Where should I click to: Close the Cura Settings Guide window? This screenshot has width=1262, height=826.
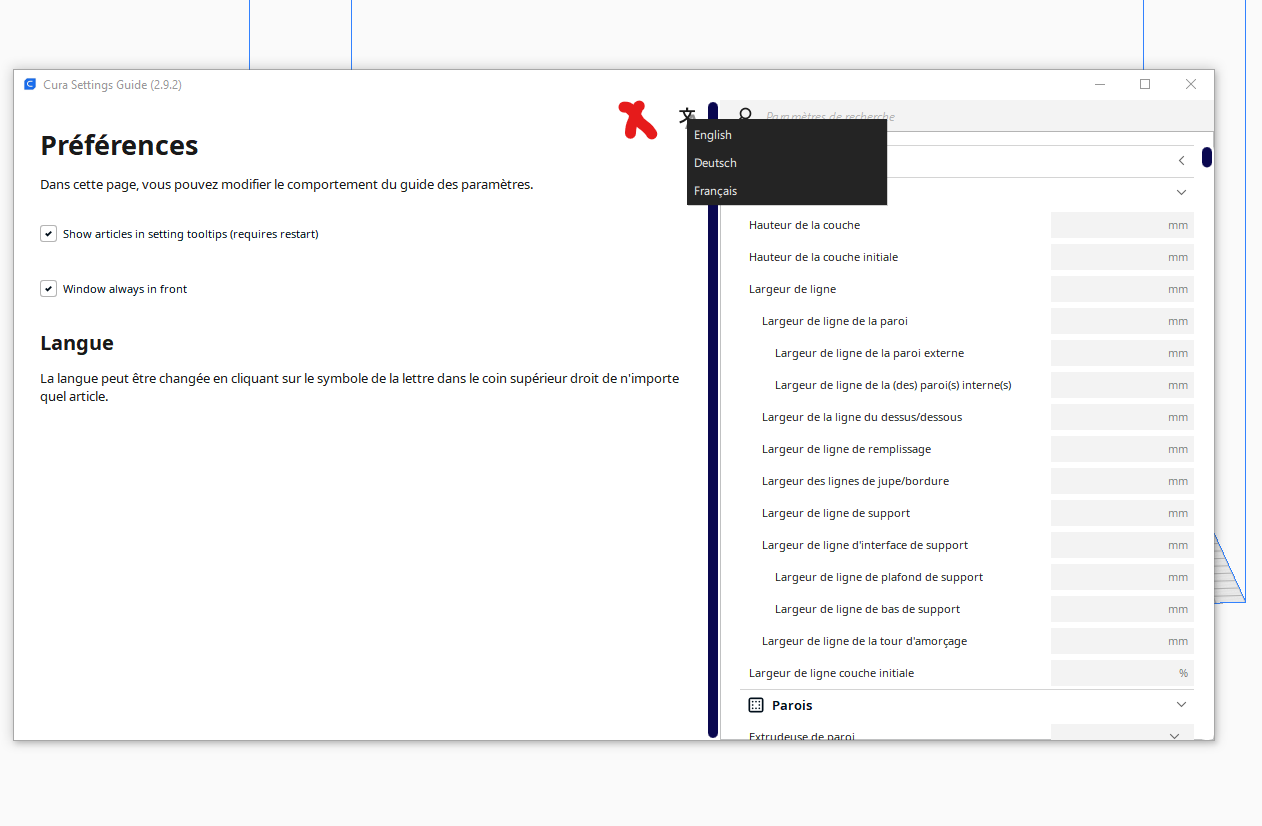(x=1191, y=85)
